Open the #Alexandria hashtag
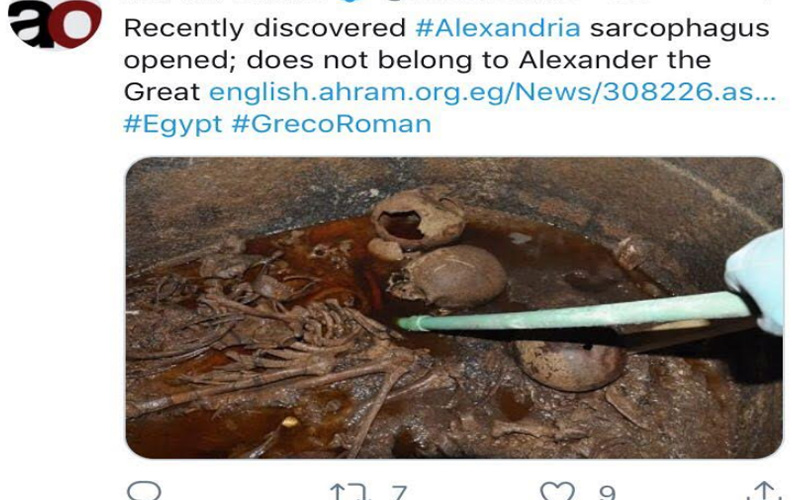The height and width of the screenshot is (500, 800). click(x=498, y=28)
